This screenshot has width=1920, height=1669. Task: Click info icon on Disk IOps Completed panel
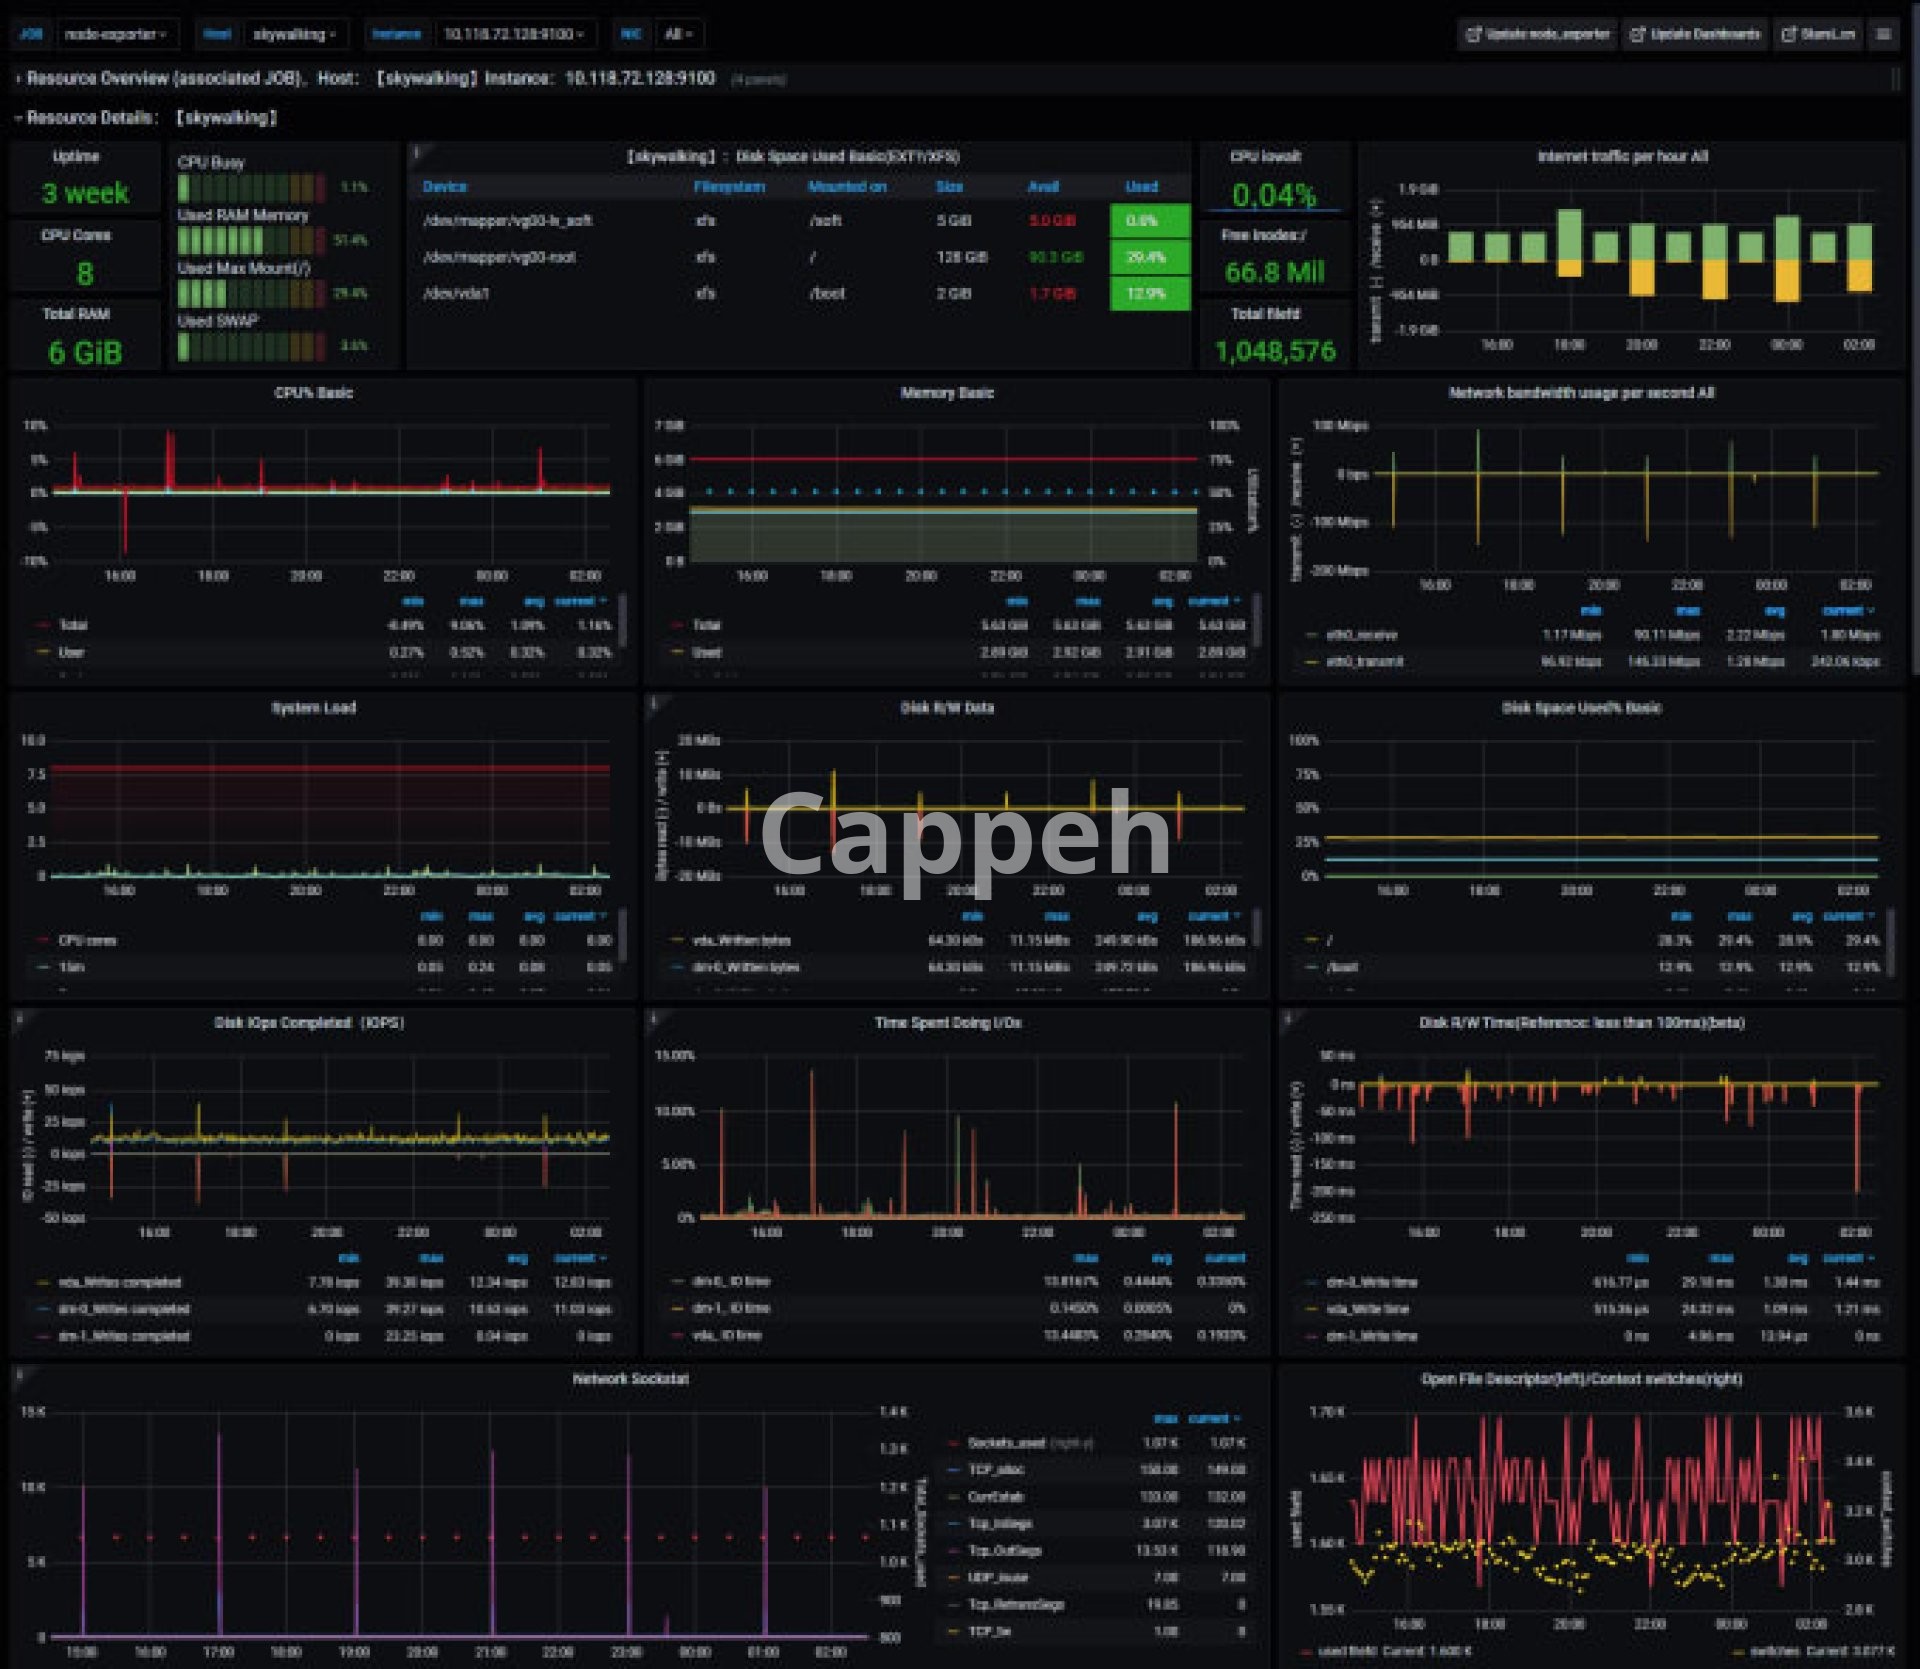pyautogui.click(x=19, y=1018)
